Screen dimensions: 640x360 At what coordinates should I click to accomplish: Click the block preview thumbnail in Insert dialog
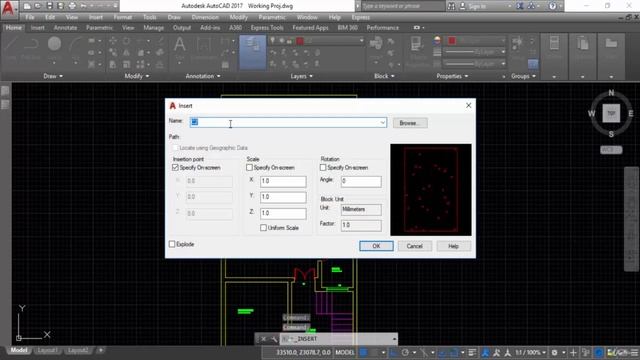pyautogui.click(x=431, y=190)
